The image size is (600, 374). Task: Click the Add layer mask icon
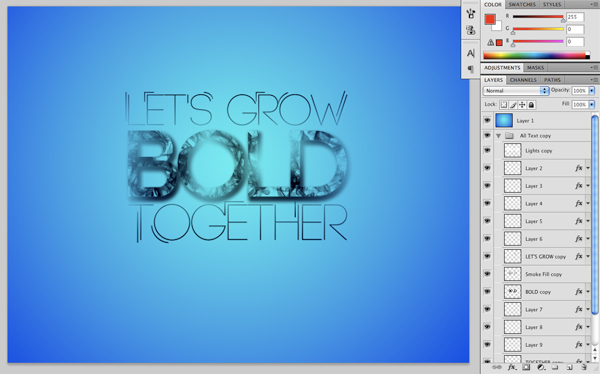(x=527, y=367)
